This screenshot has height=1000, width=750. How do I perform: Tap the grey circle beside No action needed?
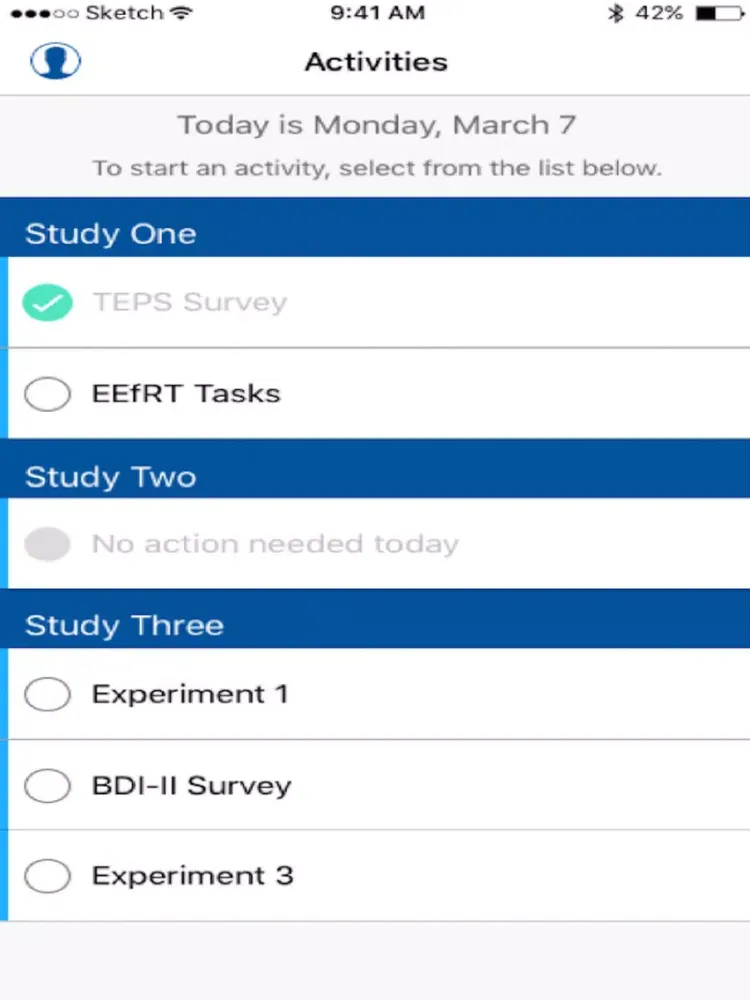click(47, 544)
